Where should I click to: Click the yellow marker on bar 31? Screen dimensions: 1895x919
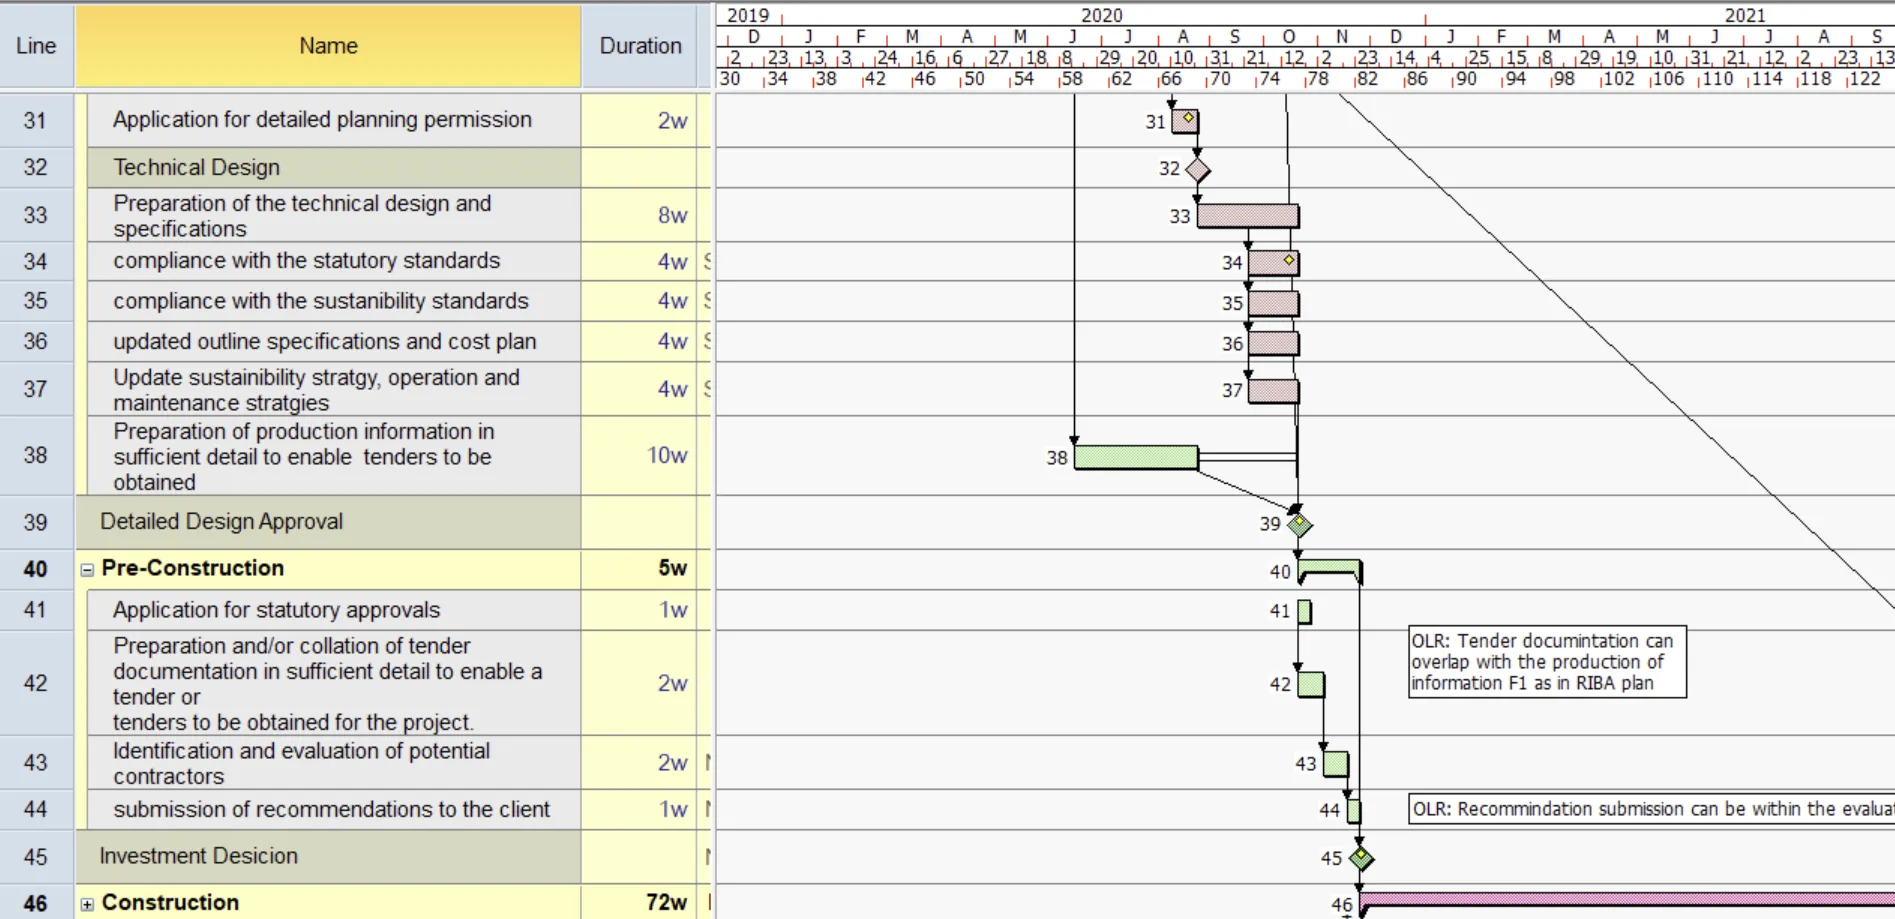(x=1188, y=118)
